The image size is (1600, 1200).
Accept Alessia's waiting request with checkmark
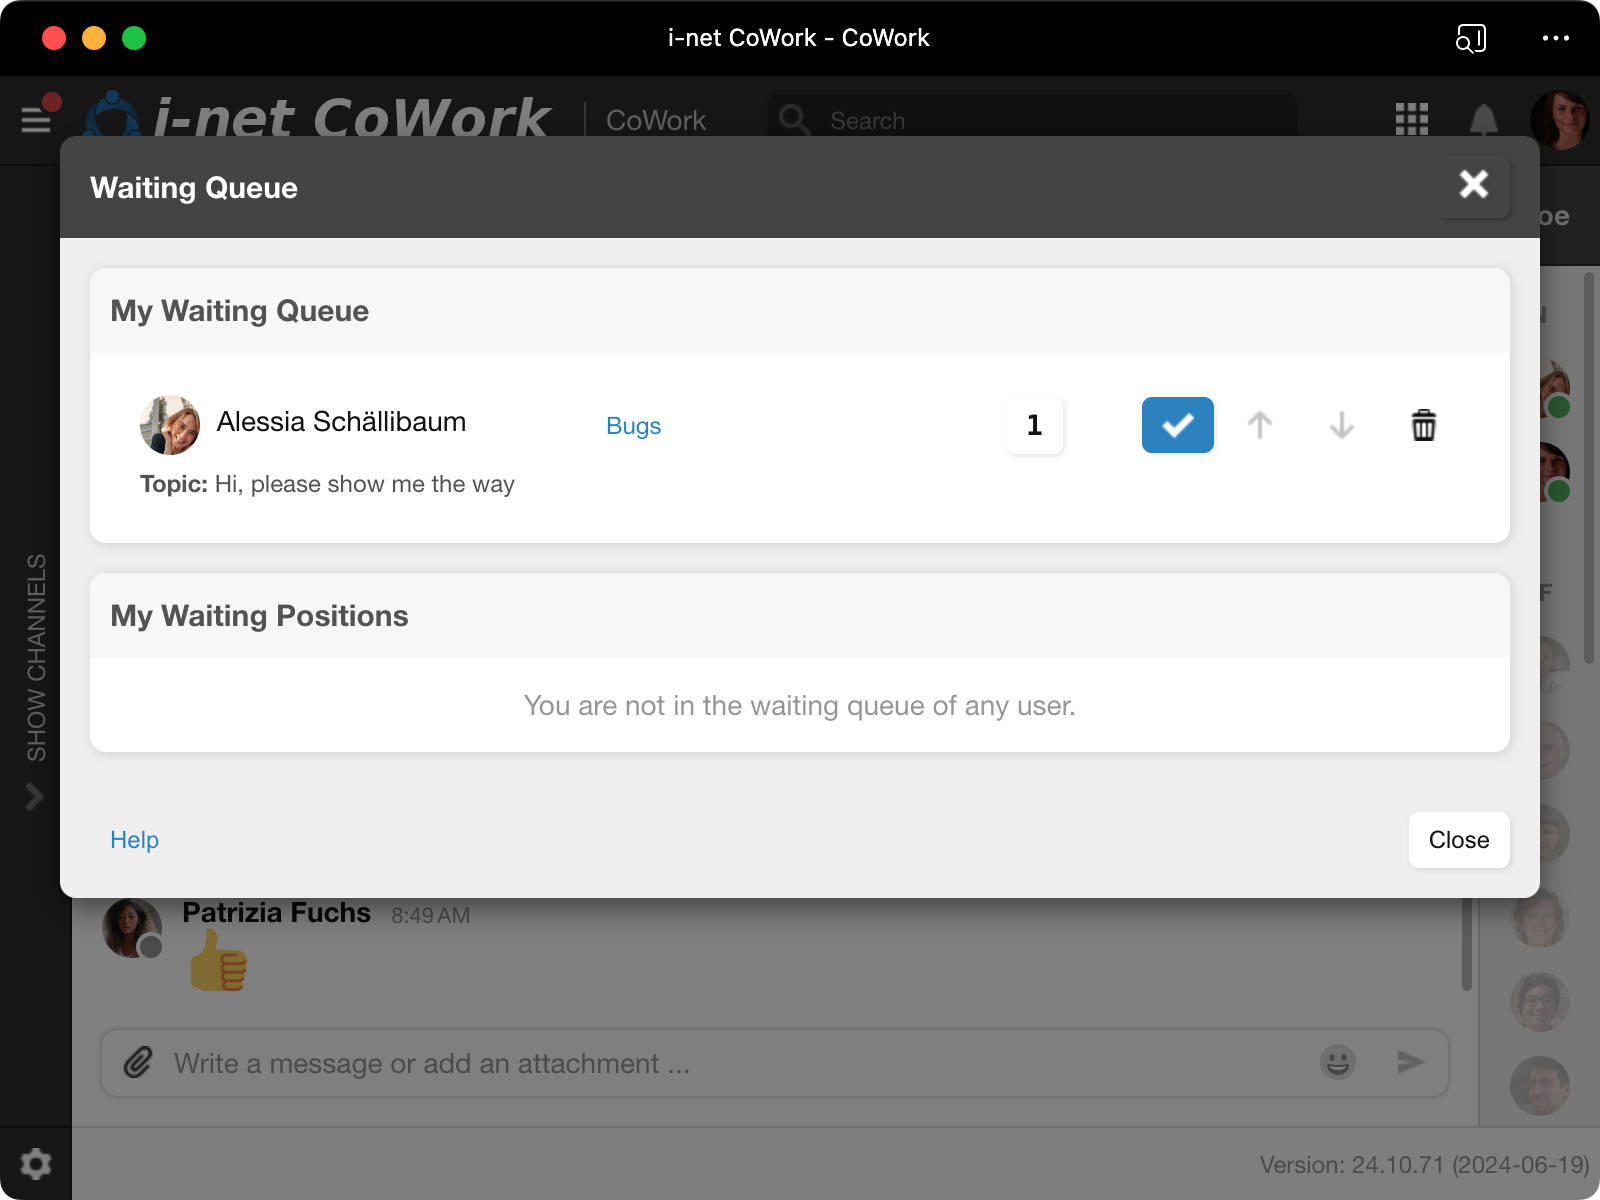pos(1177,425)
